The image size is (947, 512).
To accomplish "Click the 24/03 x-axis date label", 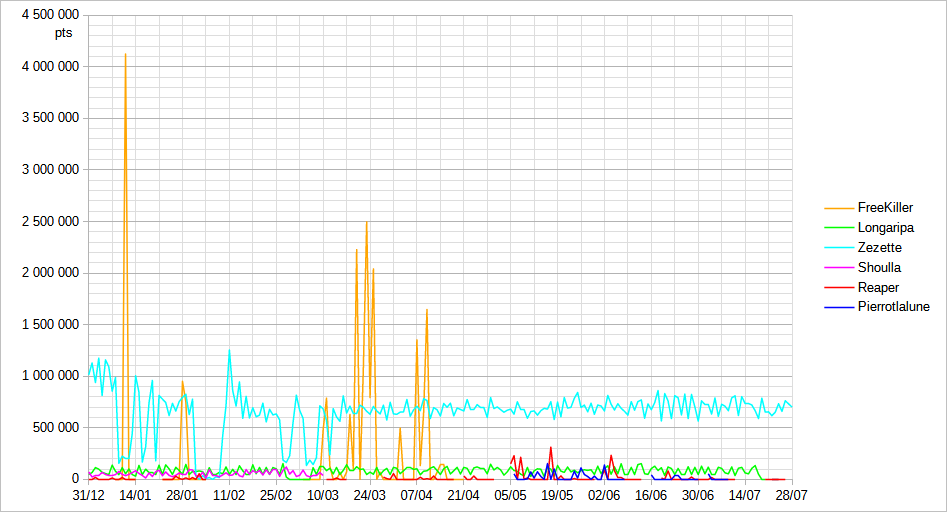I will pyautogui.click(x=370, y=494).
